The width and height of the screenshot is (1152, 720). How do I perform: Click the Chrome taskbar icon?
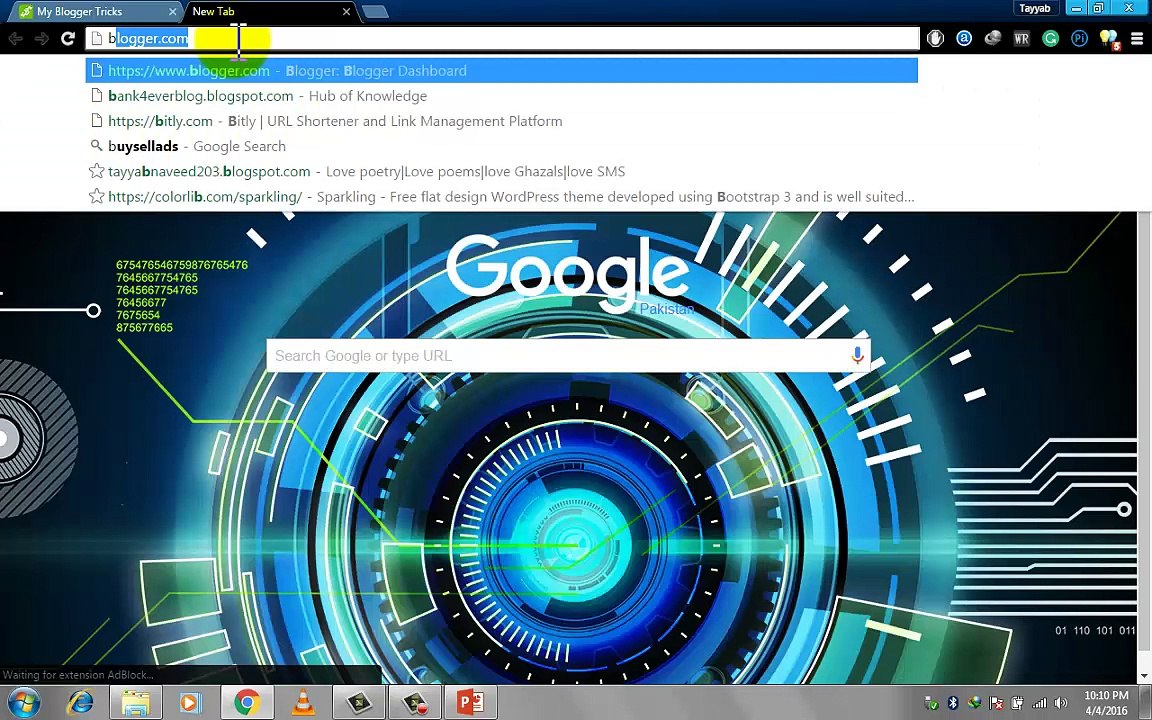pos(247,703)
